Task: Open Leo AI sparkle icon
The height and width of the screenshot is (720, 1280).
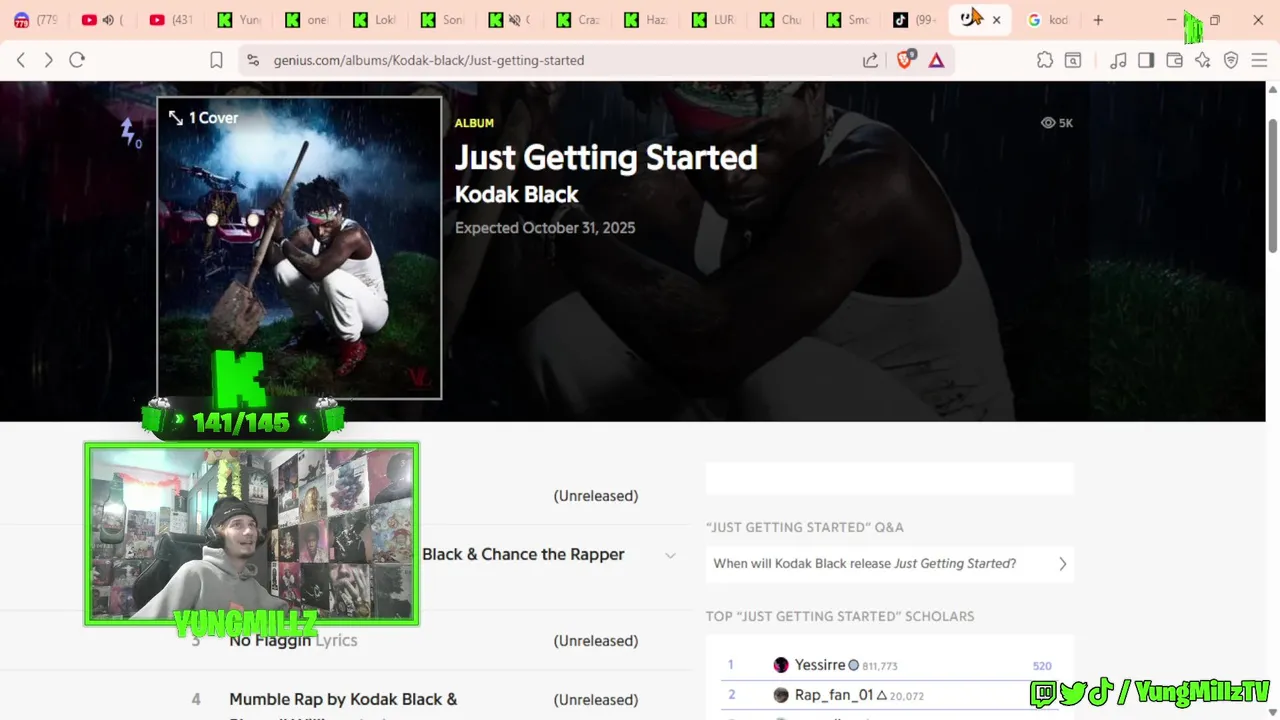Action: point(1203,60)
